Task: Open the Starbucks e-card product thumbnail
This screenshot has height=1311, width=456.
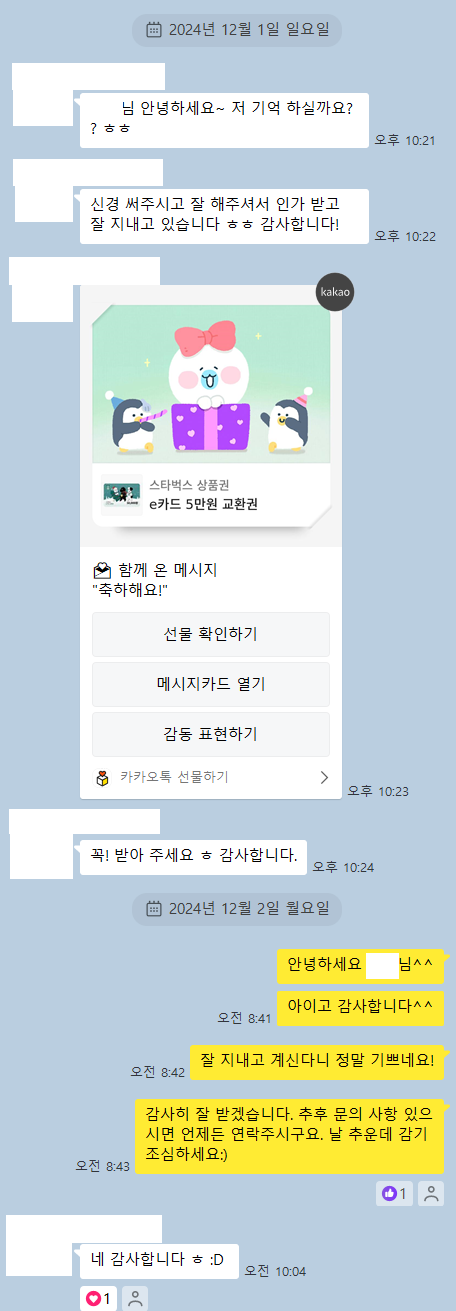Action: tap(122, 494)
